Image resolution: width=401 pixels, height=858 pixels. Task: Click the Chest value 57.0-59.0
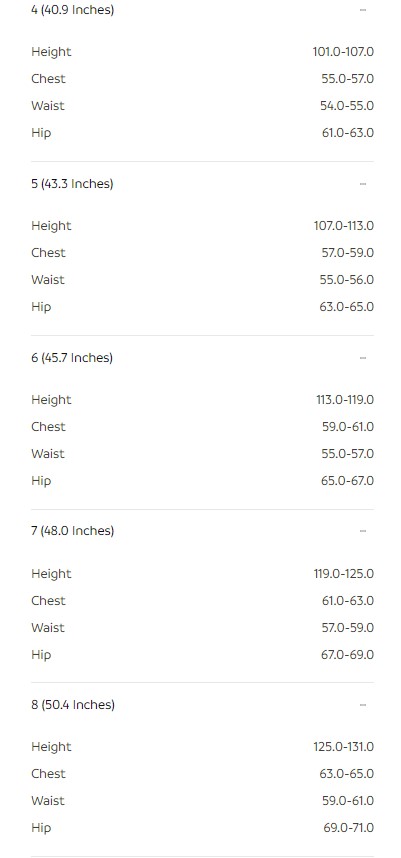[x=347, y=253]
